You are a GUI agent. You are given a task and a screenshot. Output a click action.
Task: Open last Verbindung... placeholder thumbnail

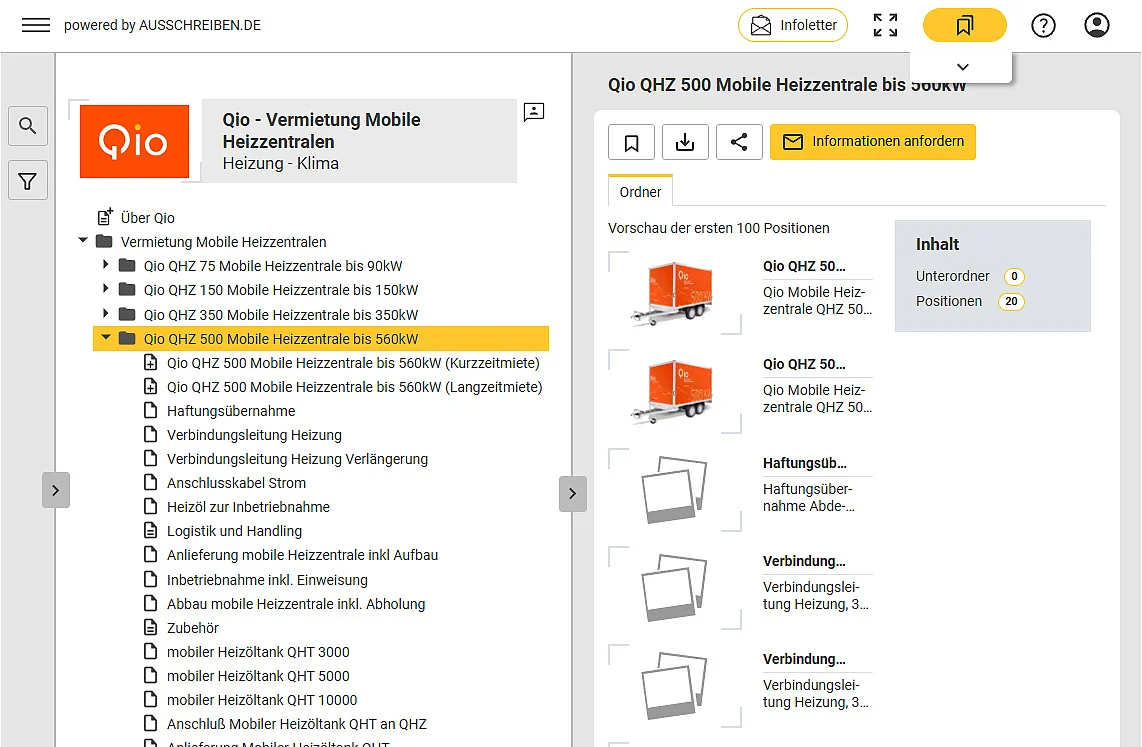(x=674, y=686)
